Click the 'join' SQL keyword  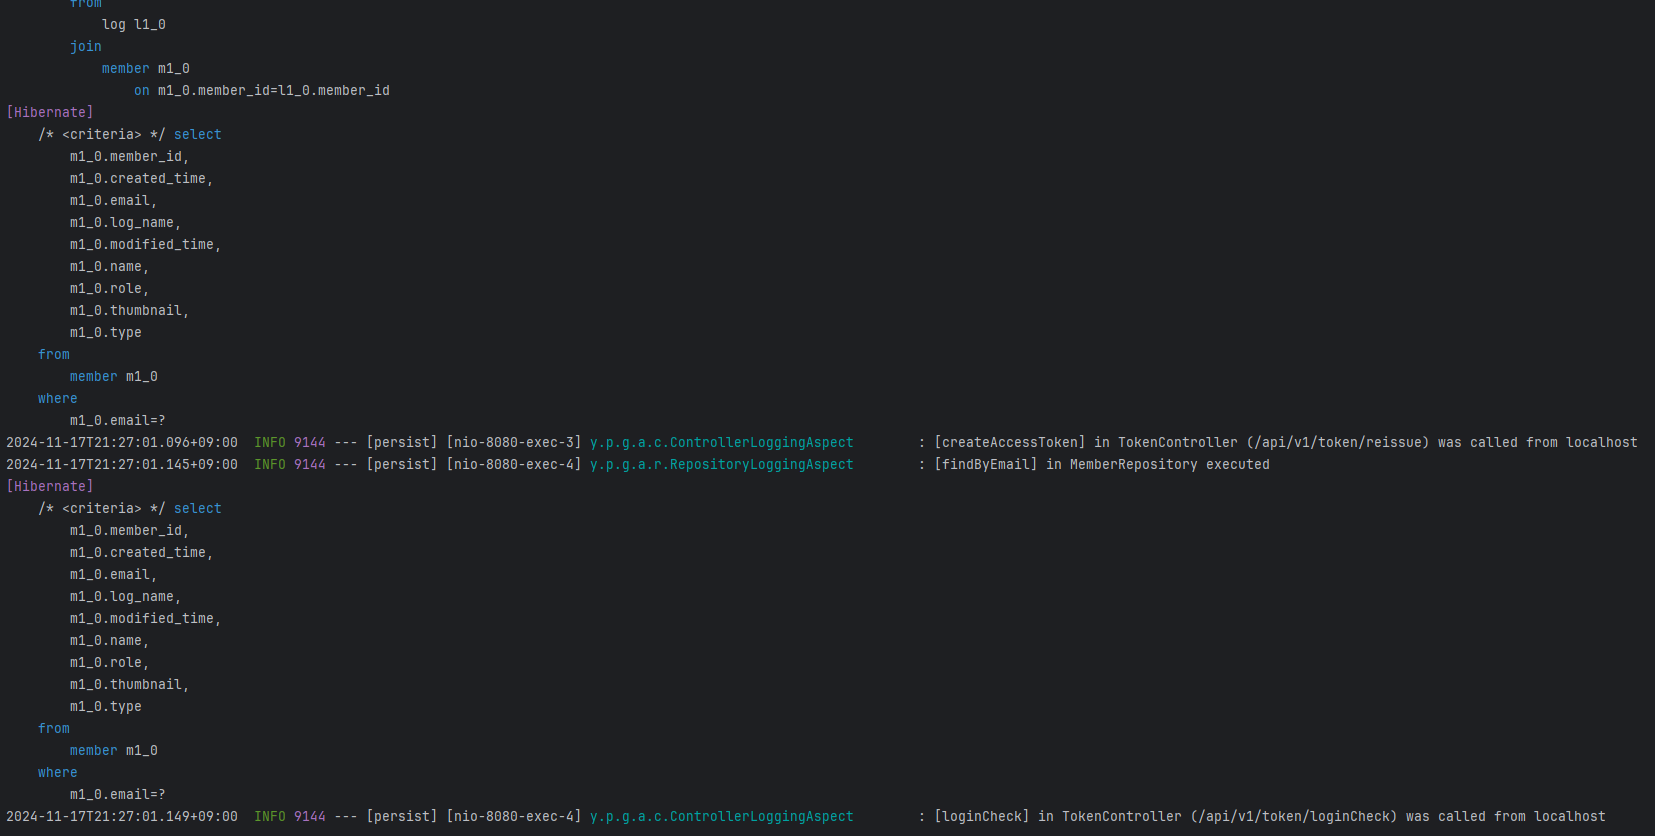[86, 46]
